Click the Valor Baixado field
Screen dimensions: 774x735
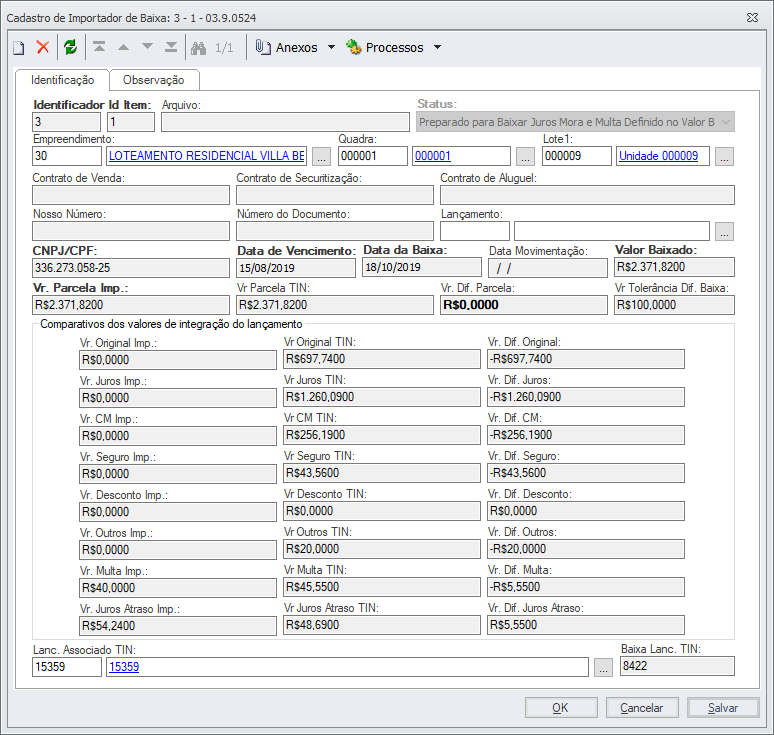[675, 267]
